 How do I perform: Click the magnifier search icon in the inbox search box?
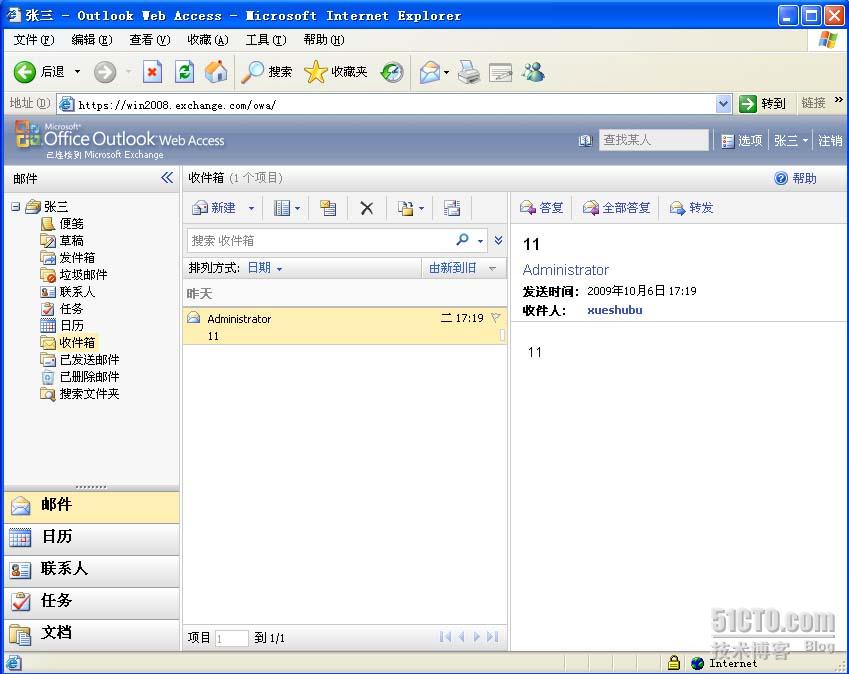(462, 240)
